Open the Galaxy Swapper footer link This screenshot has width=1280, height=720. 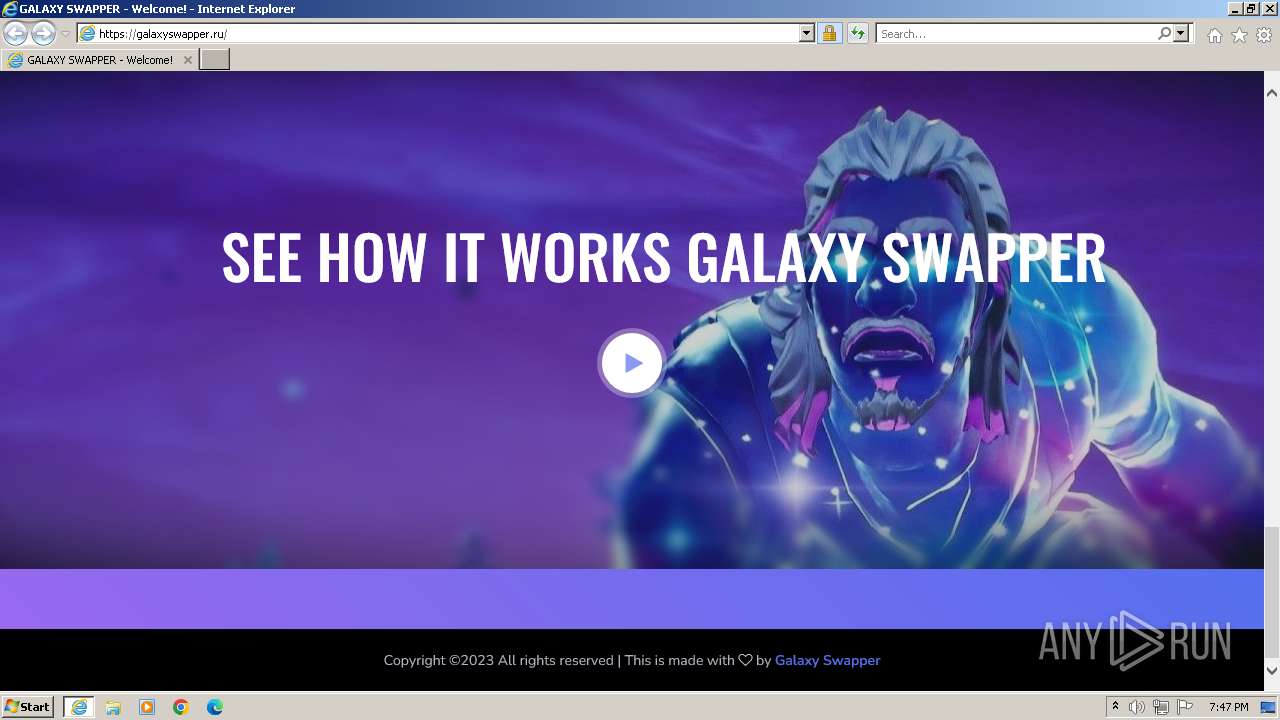coord(827,660)
